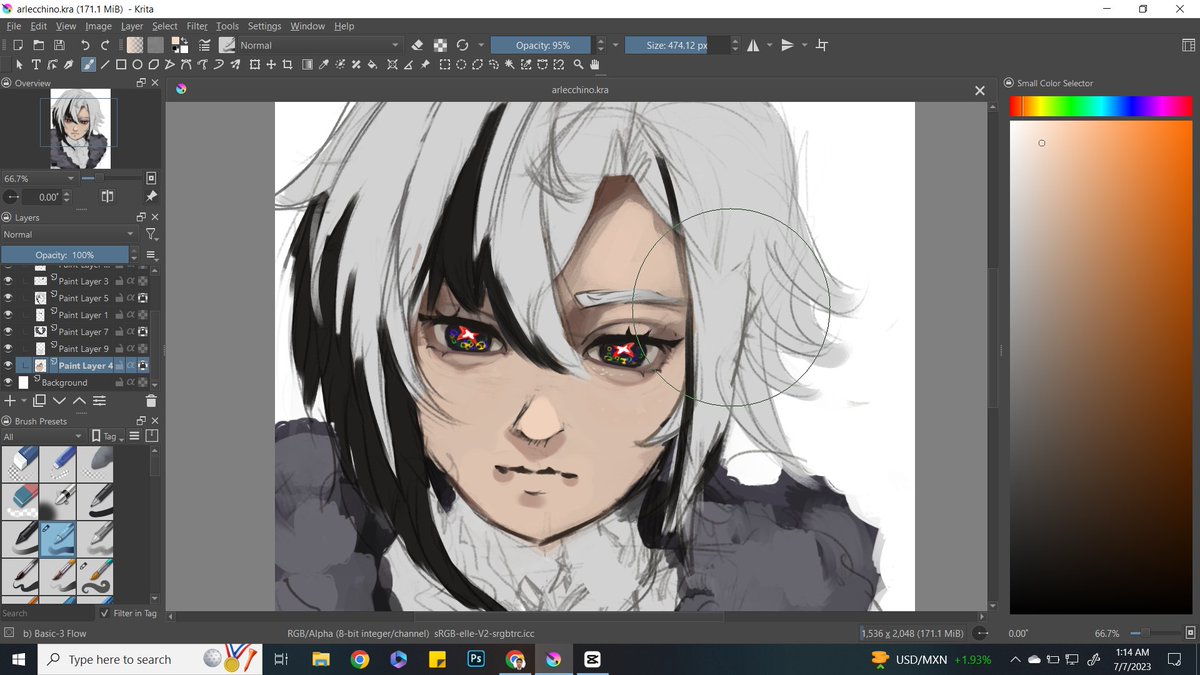Select the Pan hand tool
This screenshot has height=675, width=1200.
pos(594,65)
